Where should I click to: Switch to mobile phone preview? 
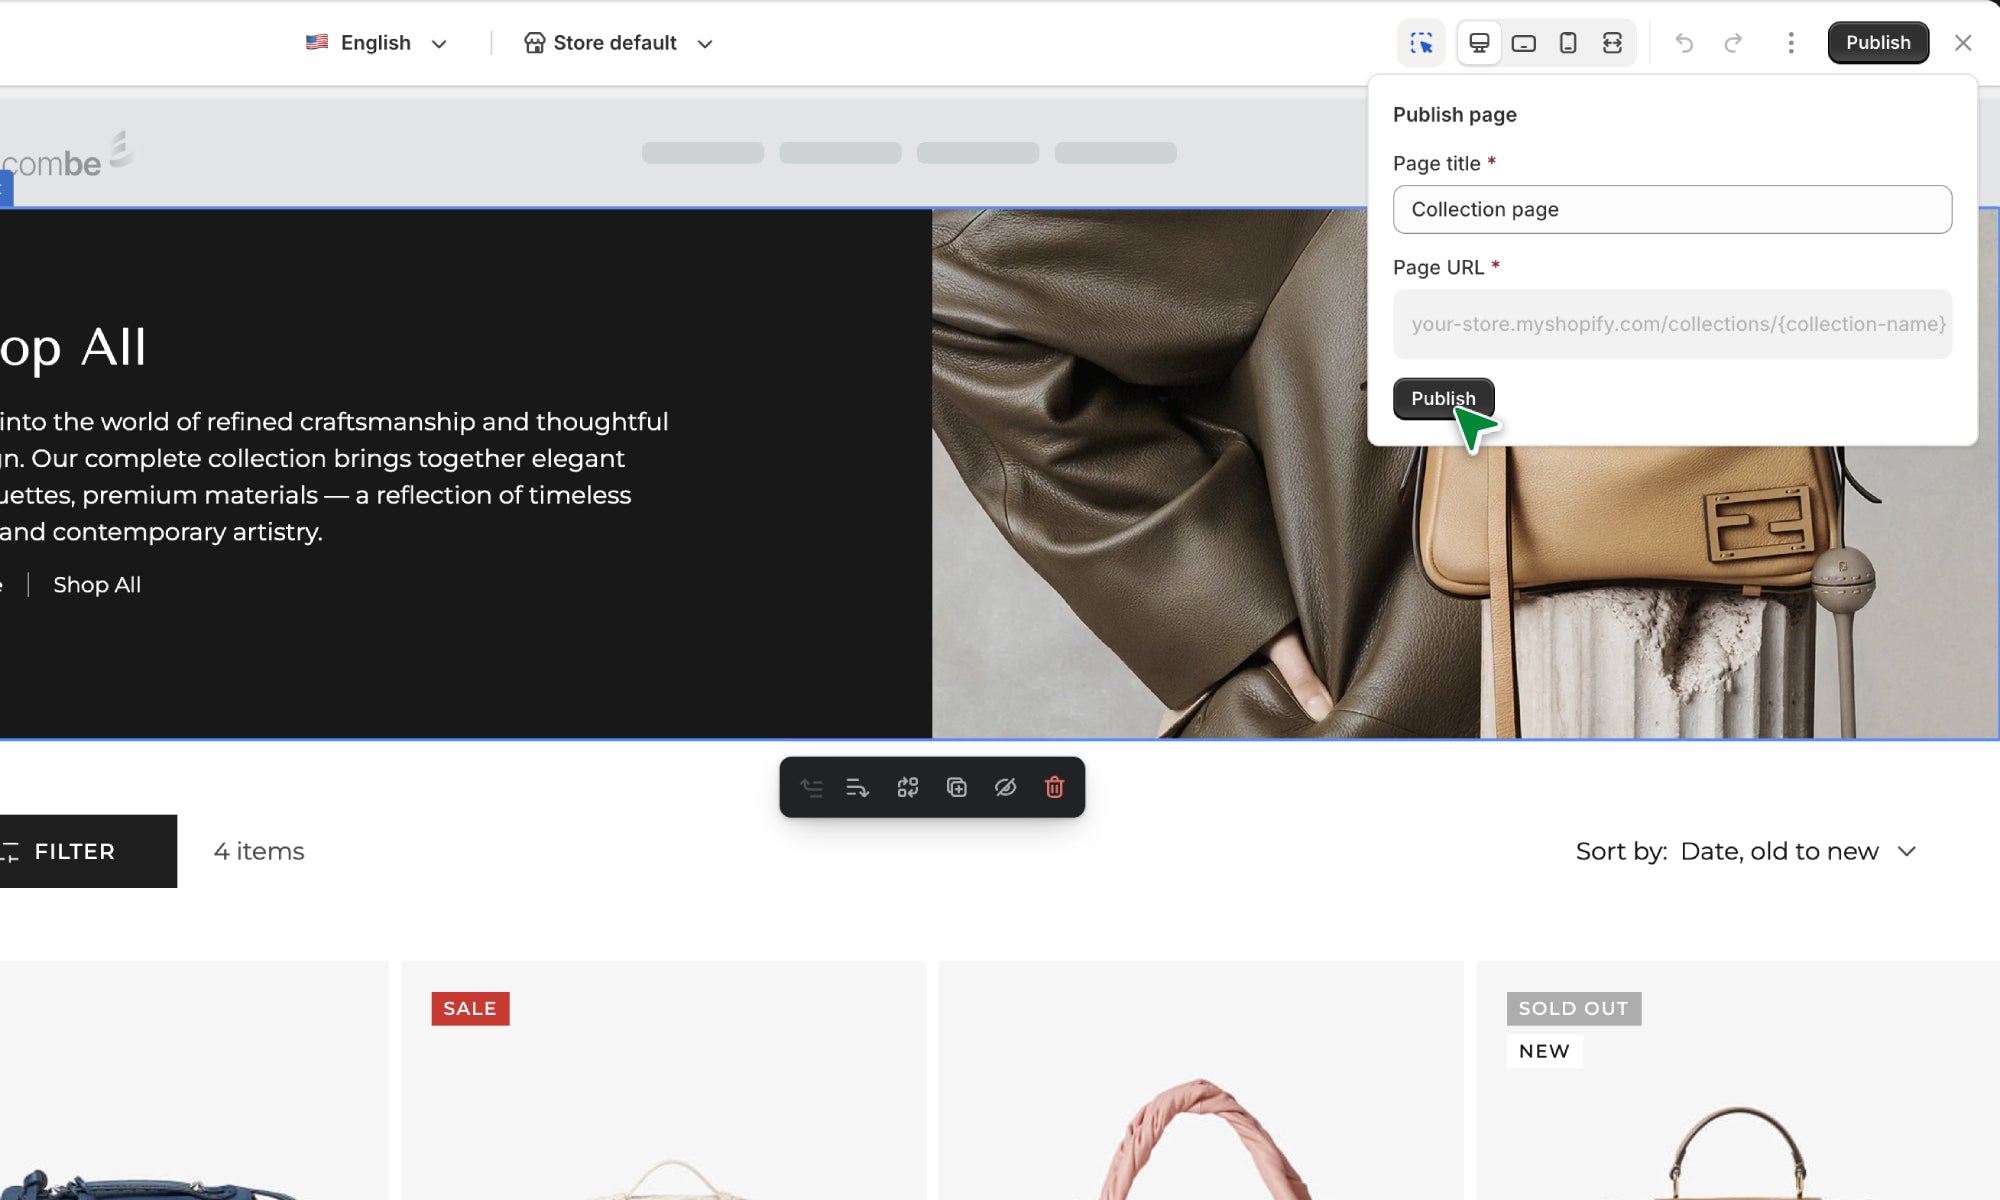[1568, 43]
